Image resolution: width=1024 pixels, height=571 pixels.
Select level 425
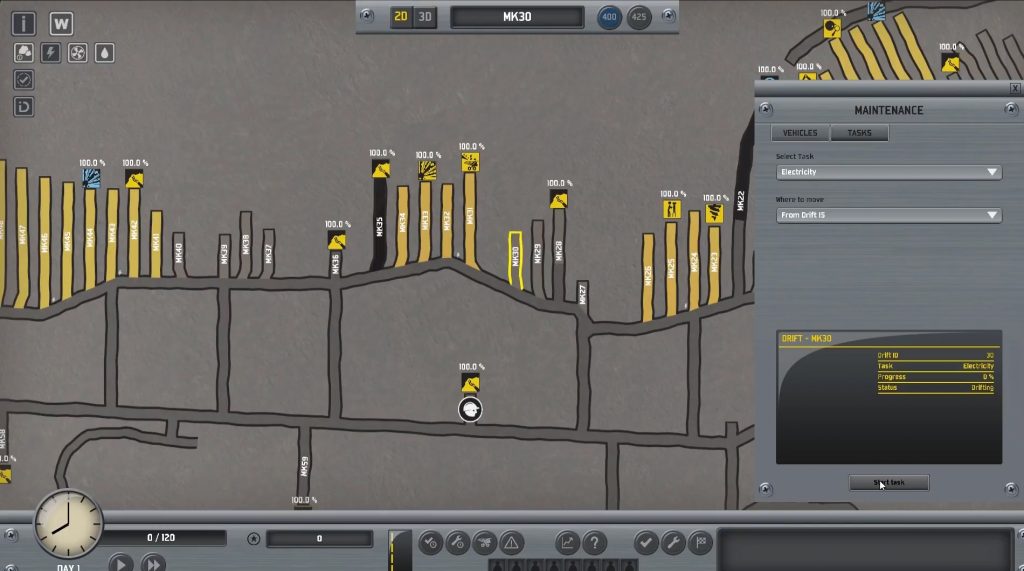(x=639, y=17)
